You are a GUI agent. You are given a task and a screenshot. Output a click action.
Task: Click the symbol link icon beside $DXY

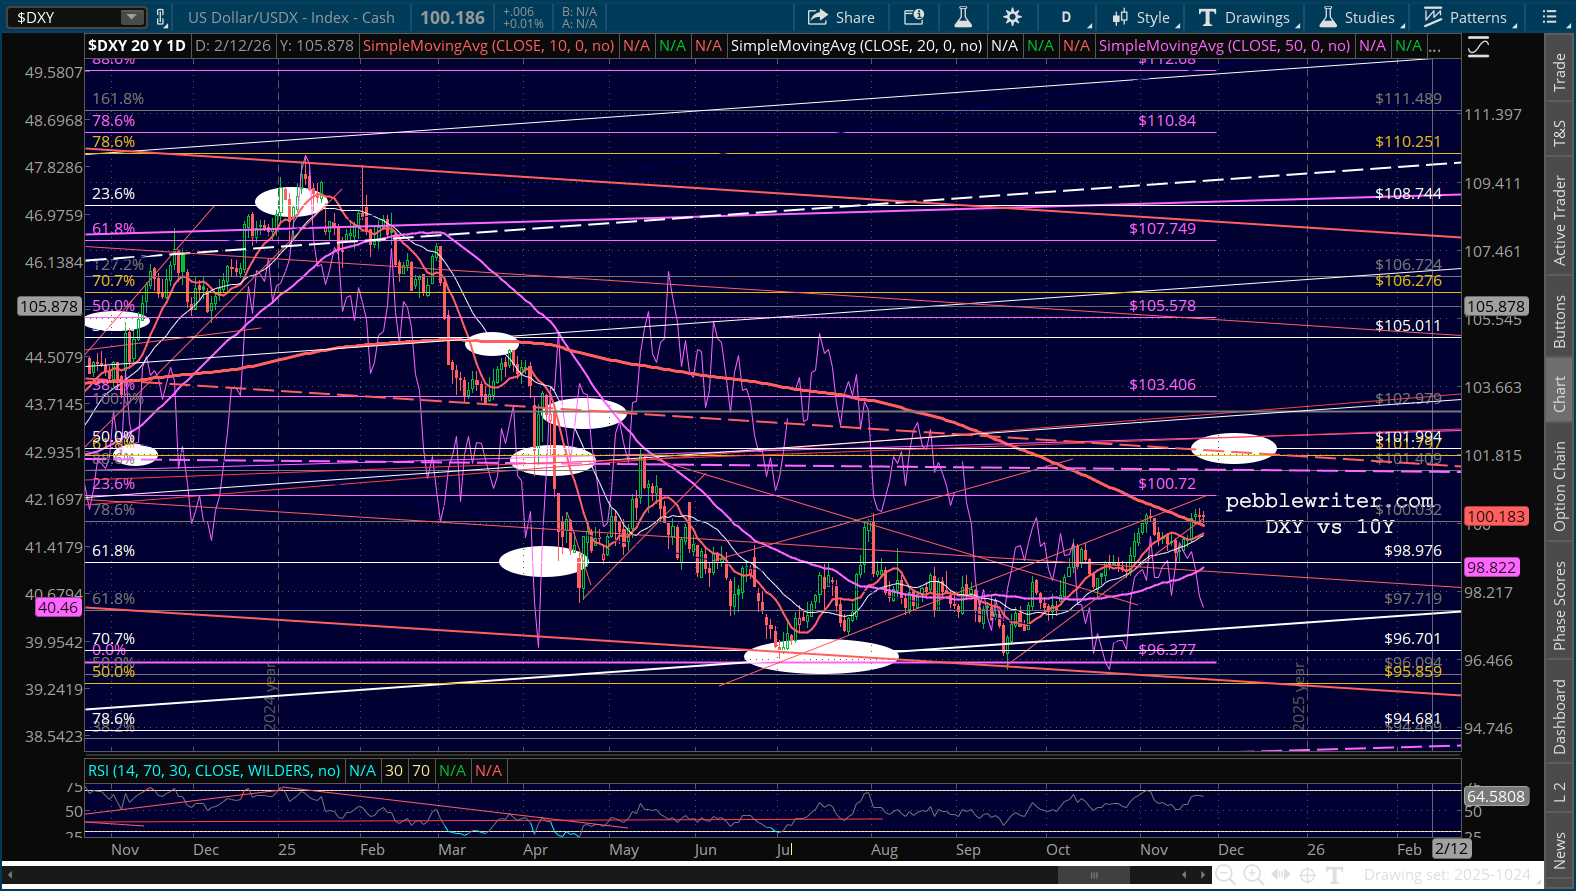[160, 17]
